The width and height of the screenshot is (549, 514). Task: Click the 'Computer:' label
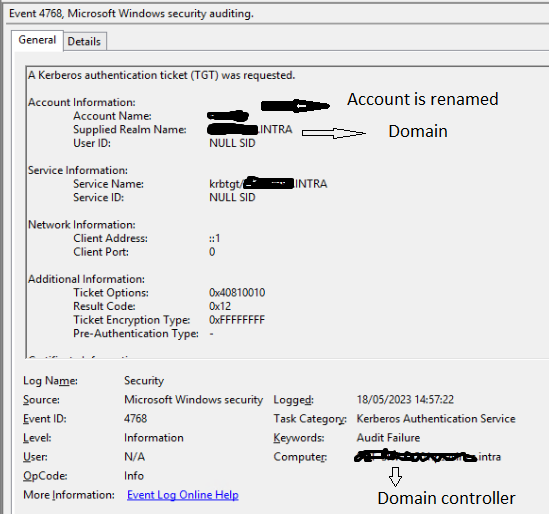click(x=300, y=457)
